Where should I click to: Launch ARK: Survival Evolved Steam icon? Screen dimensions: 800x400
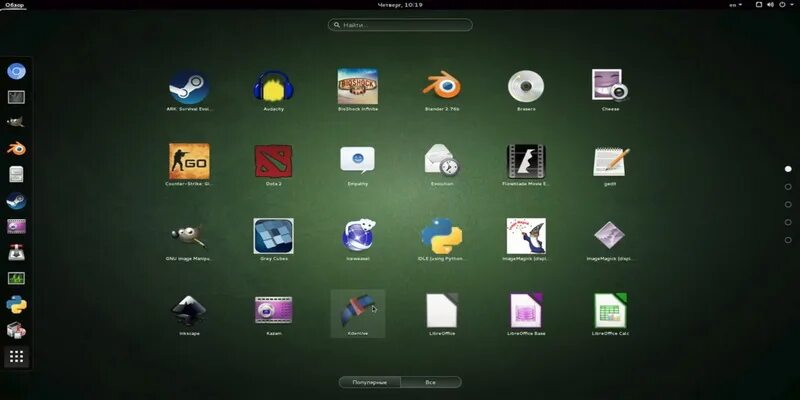[x=189, y=87]
